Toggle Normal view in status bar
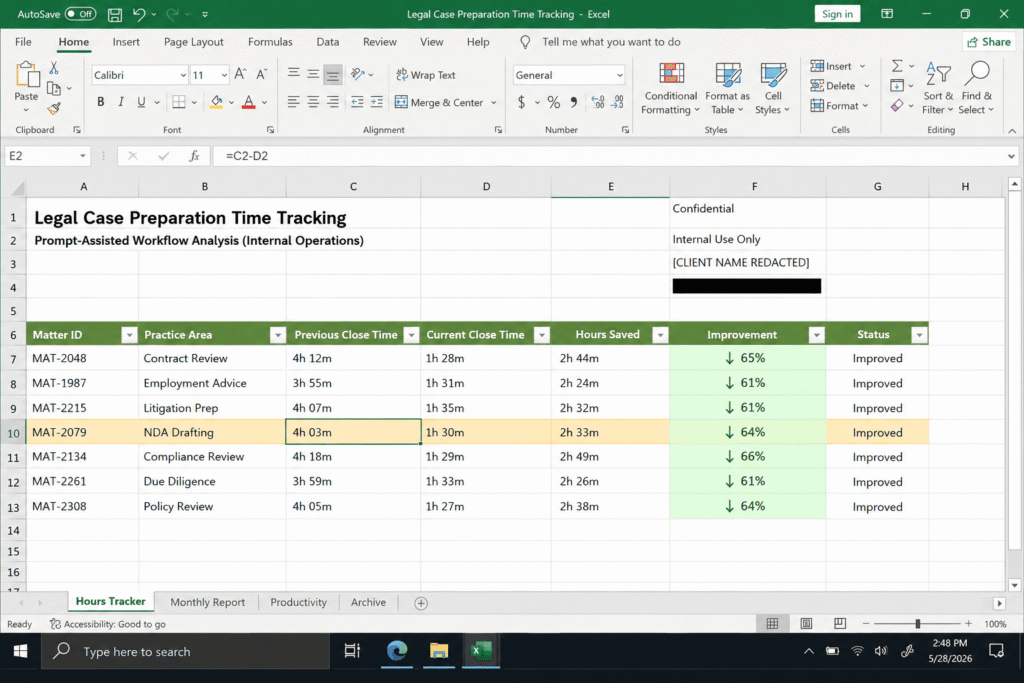This screenshot has width=1024, height=683. pyautogui.click(x=772, y=624)
